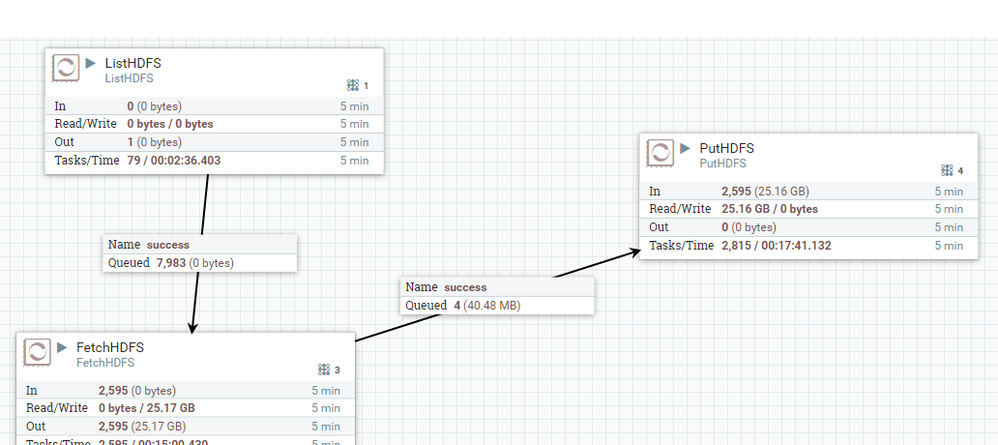Click ListHDFS Out value 1 (0 bytes)
The width and height of the screenshot is (998, 445).
(155, 142)
